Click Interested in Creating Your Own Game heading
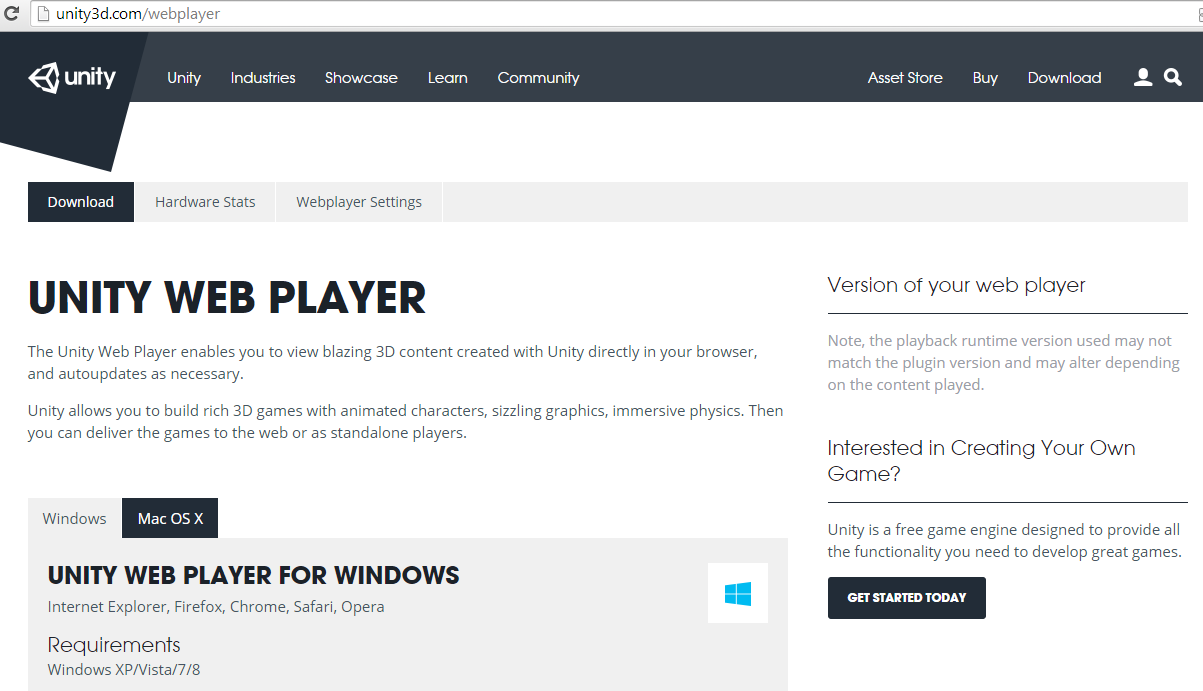The height and width of the screenshot is (691, 1203). tap(982, 461)
